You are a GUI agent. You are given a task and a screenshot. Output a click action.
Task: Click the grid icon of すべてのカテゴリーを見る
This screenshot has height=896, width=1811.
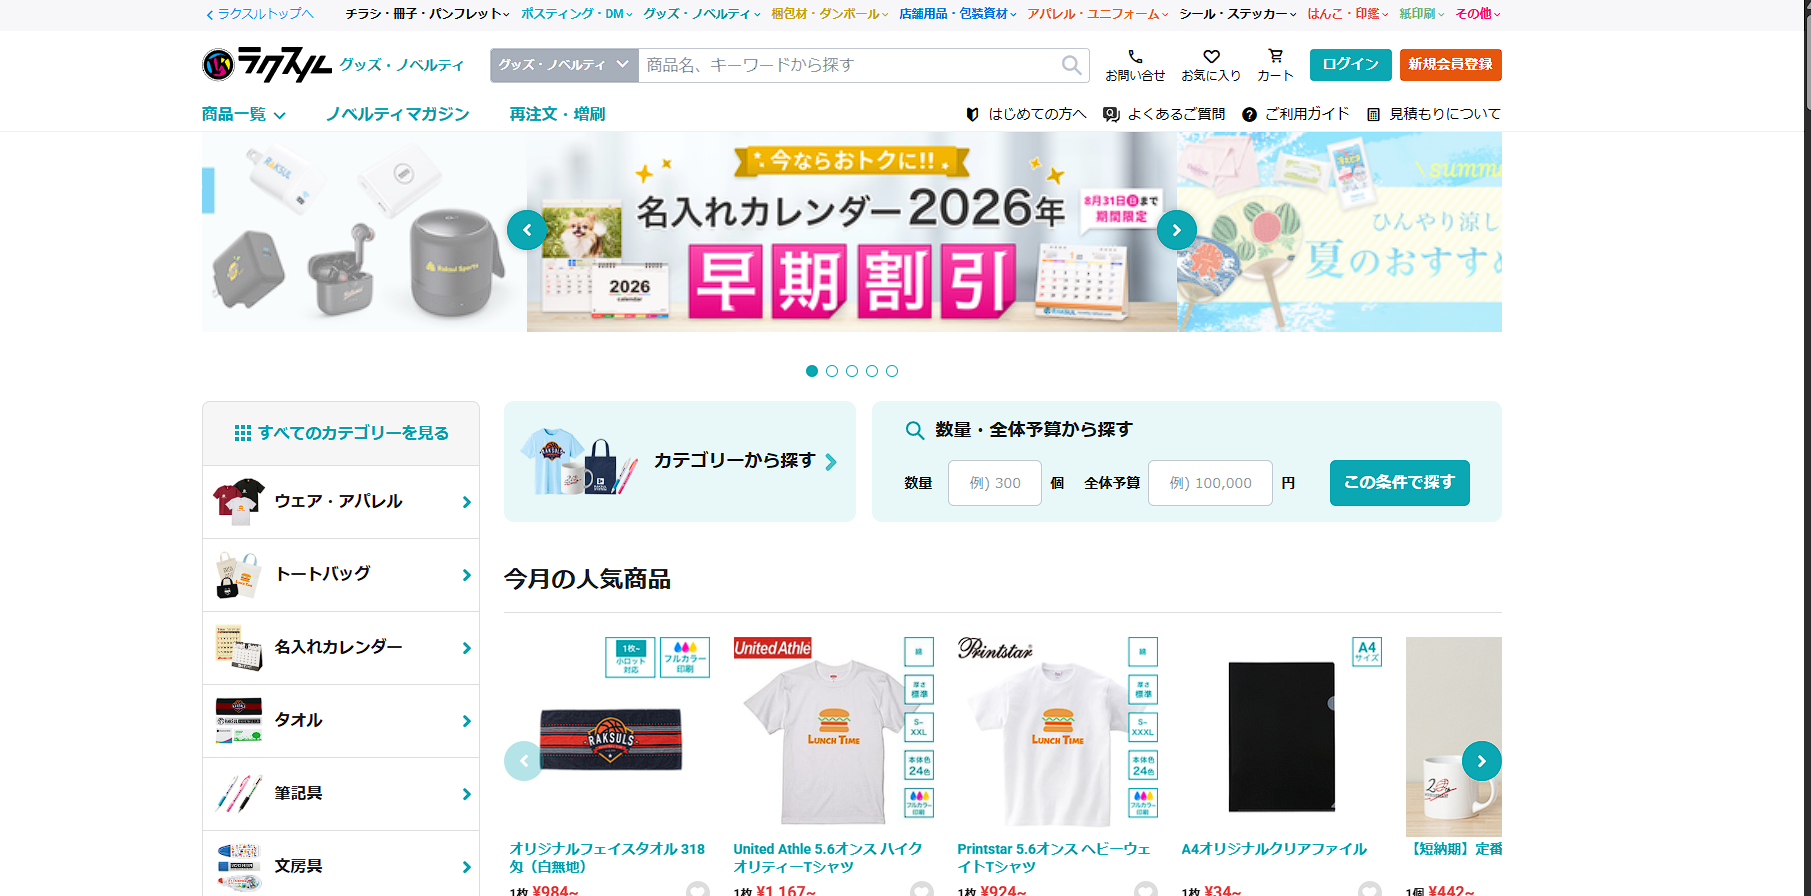(243, 433)
